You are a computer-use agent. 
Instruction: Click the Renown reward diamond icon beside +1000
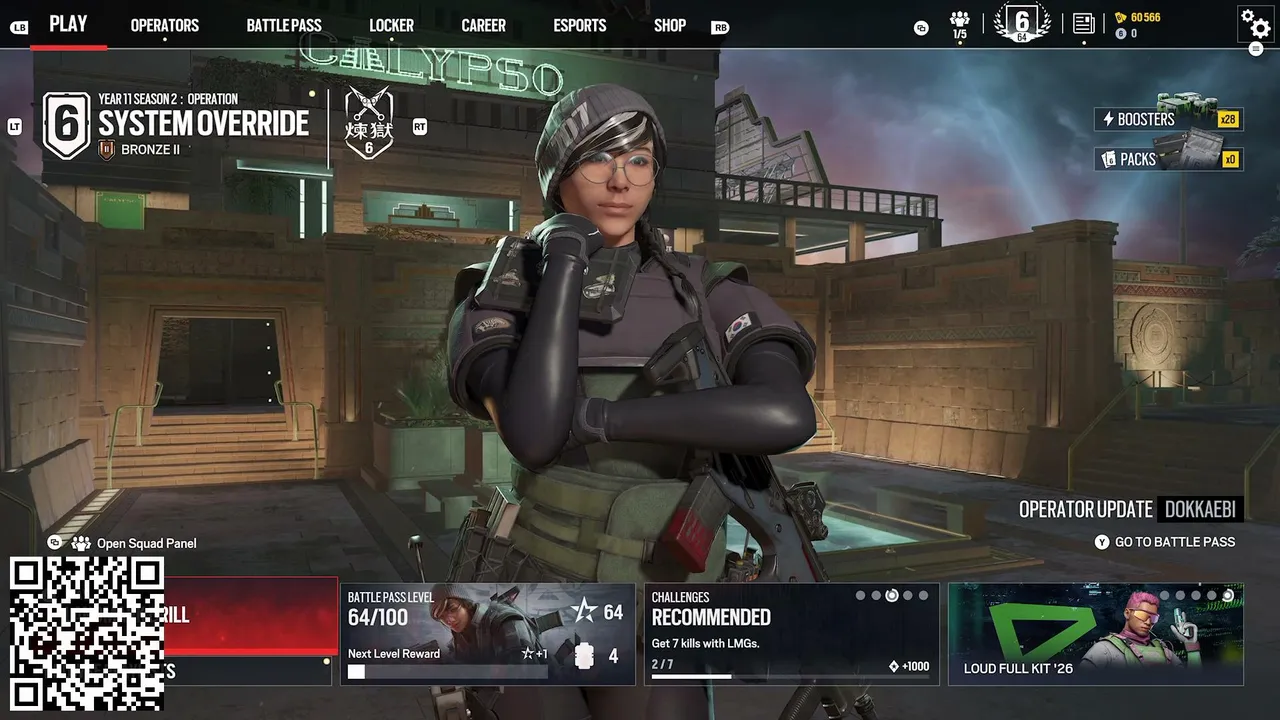pyautogui.click(x=894, y=666)
